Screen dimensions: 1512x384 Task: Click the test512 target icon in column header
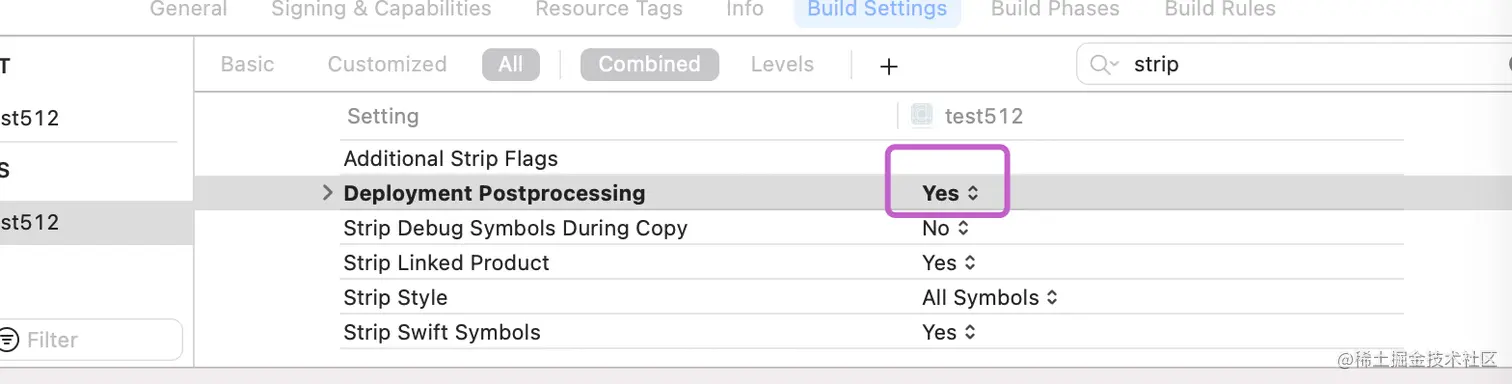point(922,116)
